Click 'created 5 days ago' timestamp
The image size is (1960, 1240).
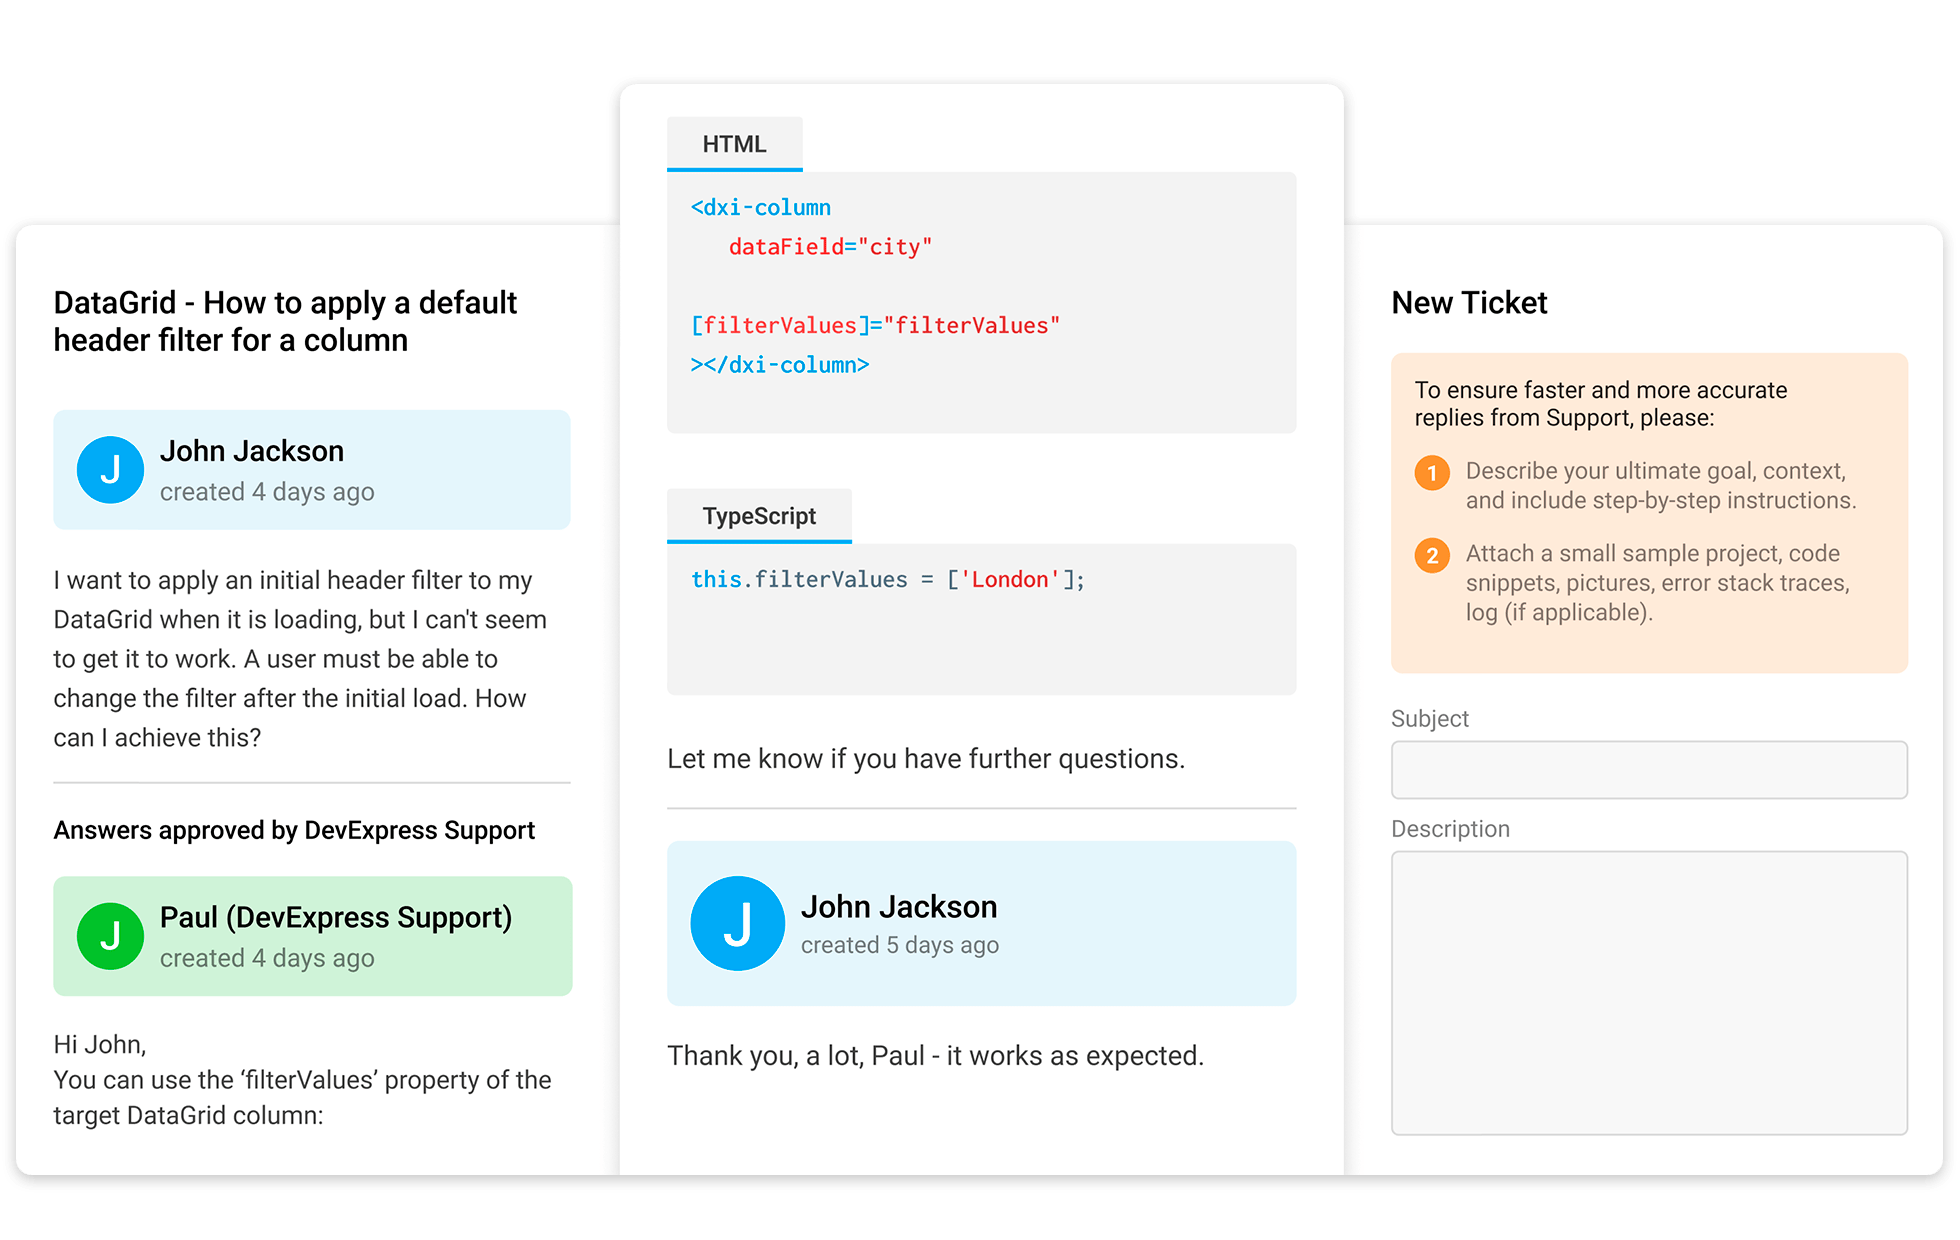[900, 945]
